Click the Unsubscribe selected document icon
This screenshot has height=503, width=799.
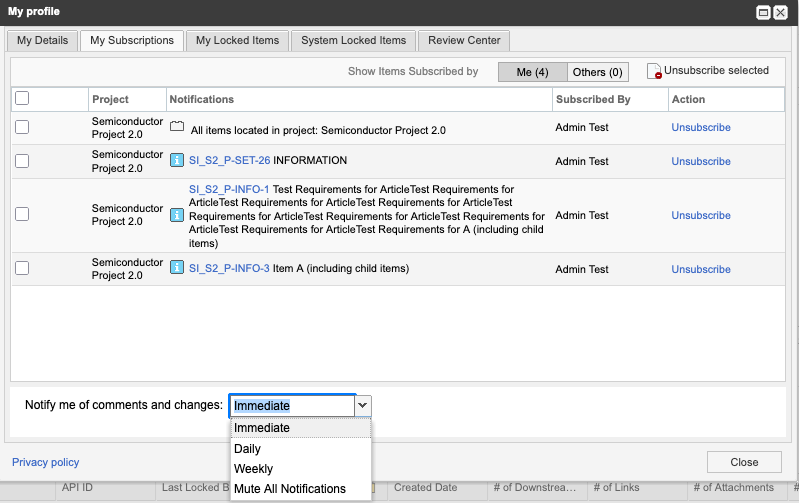click(654, 71)
